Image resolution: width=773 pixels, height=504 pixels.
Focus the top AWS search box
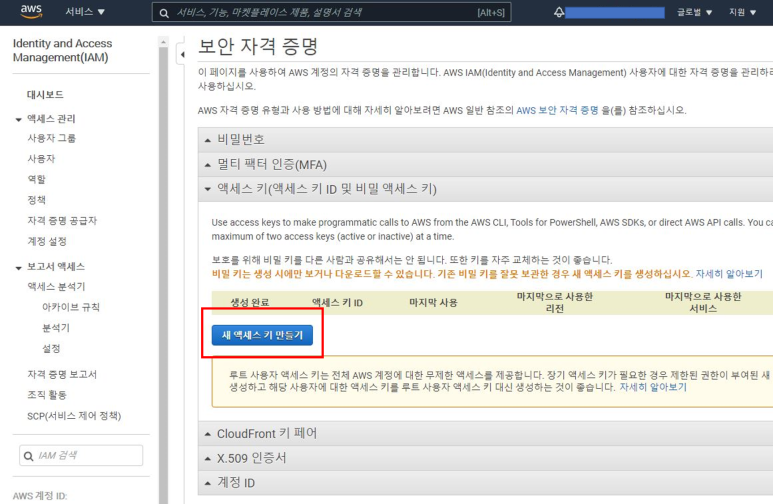pyautogui.click(x=331, y=12)
